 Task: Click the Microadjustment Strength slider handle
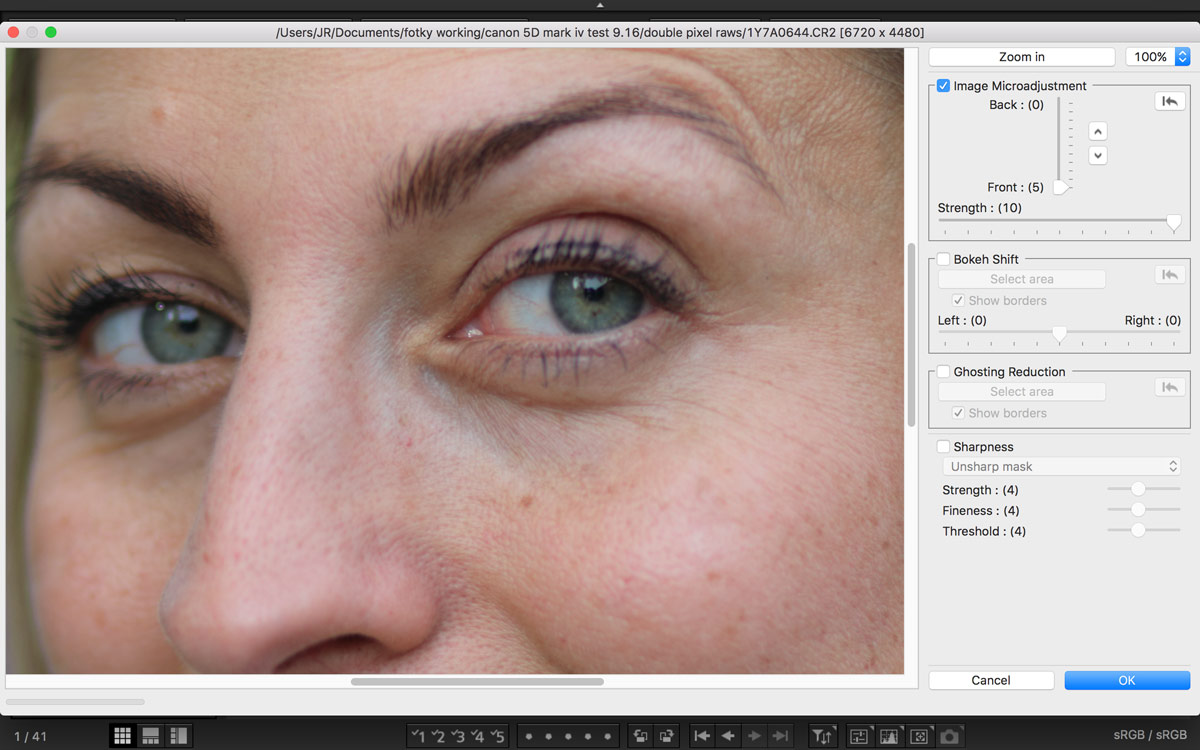1173,223
